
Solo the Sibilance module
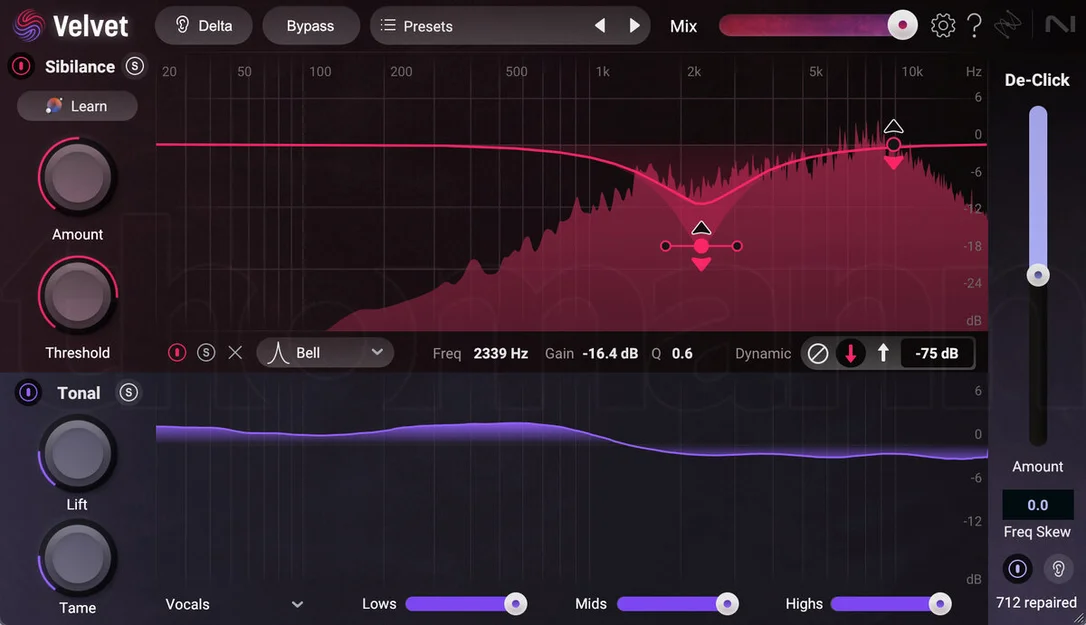point(134,66)
